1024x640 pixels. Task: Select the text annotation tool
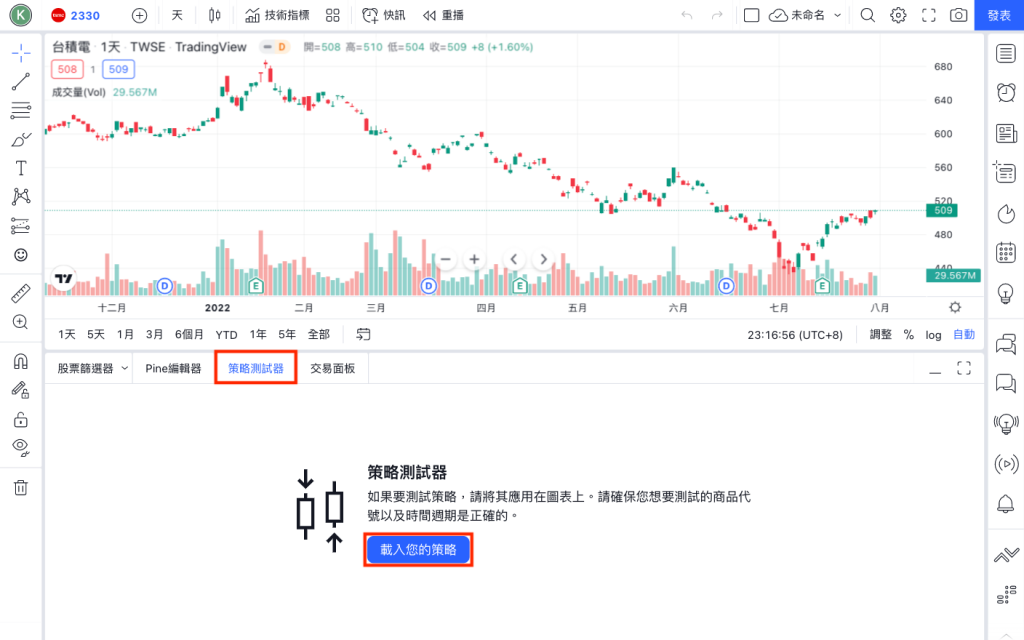click(x=21, y=168)
